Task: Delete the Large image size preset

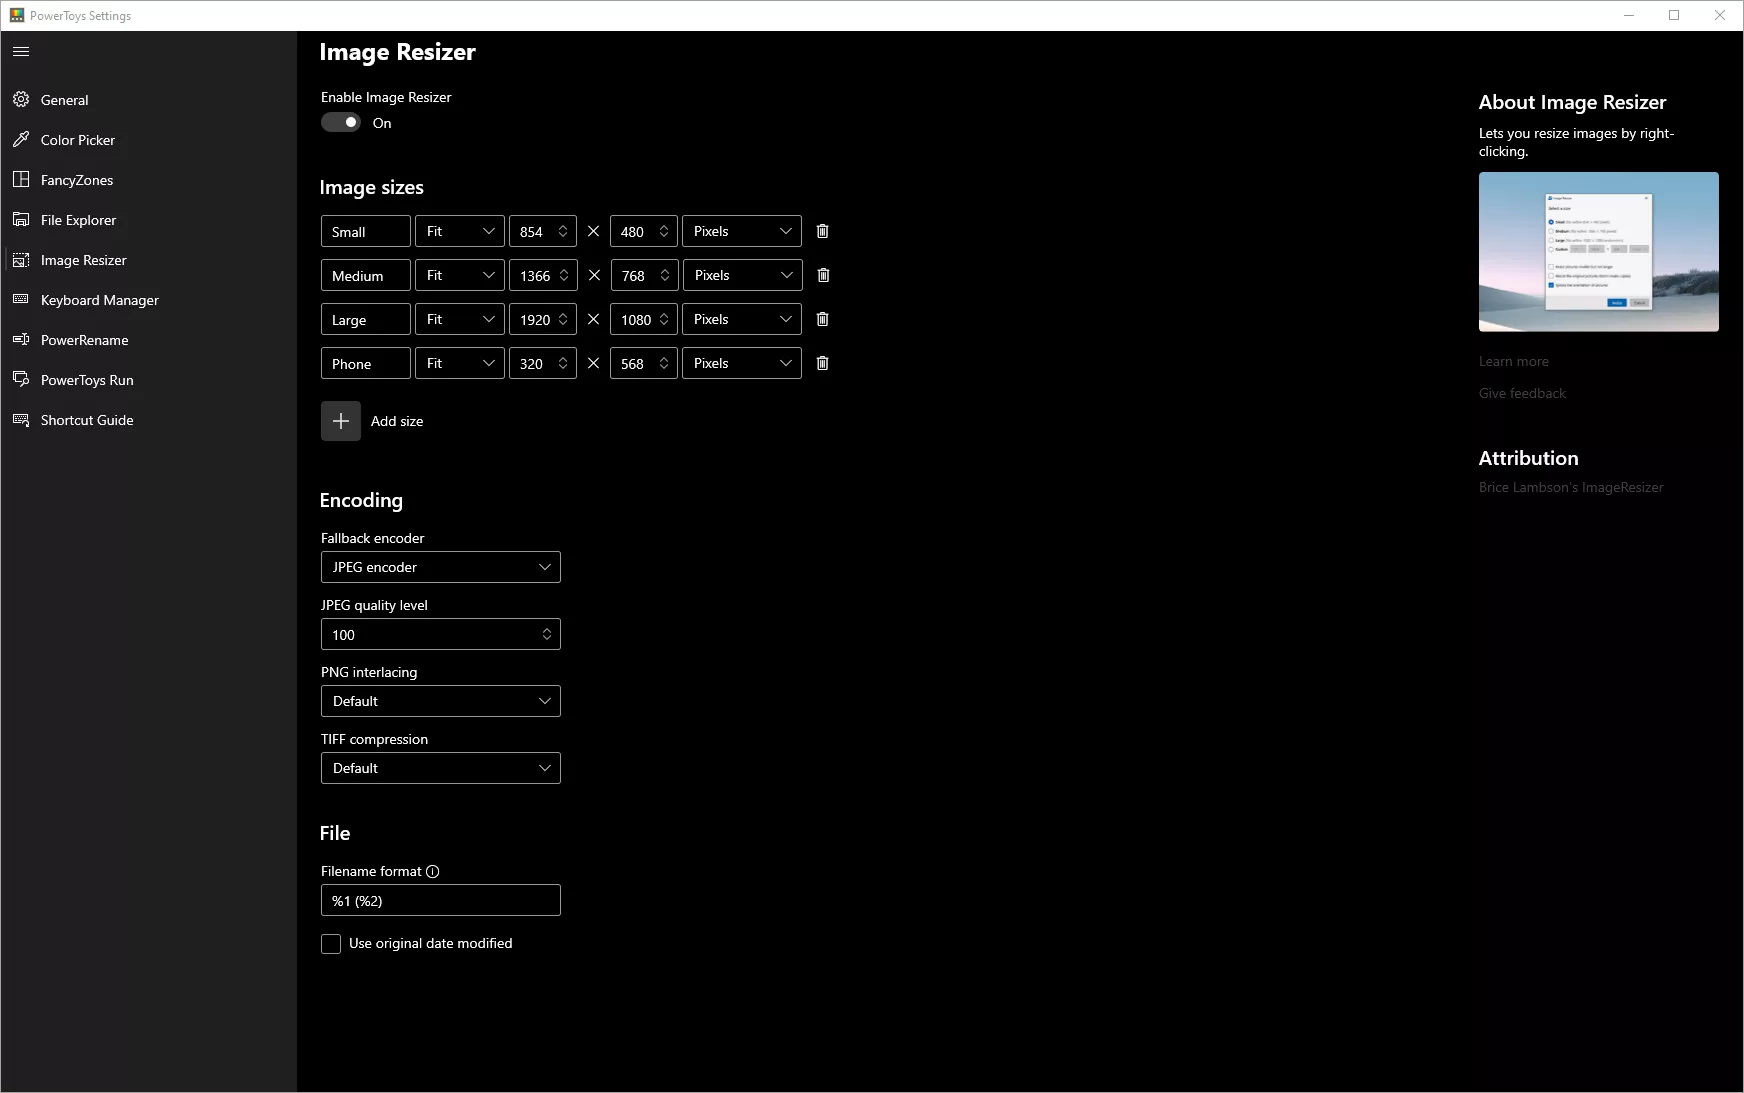Action: coord(822,319)
